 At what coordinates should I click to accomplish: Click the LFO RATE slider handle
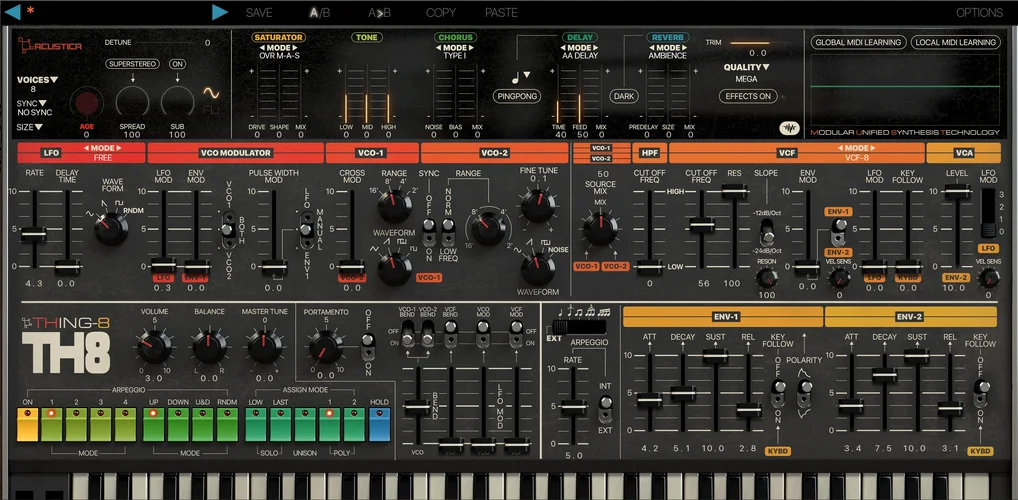pyautogui.click(x=33, y=234)
